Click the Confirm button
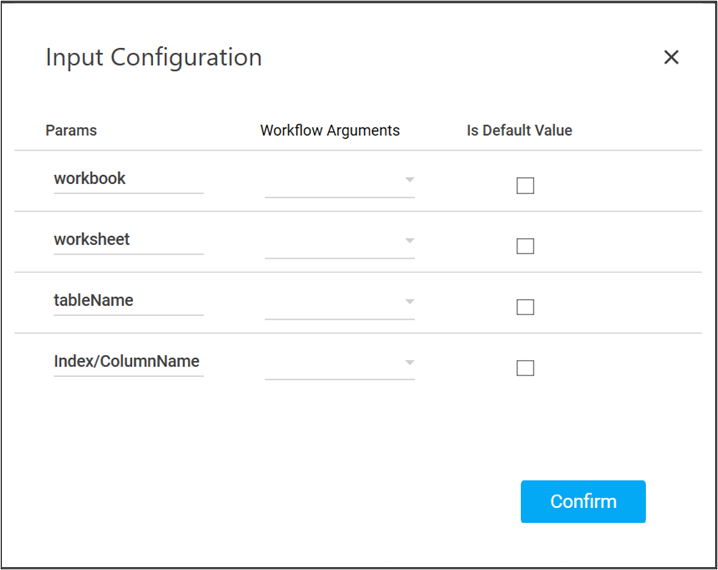 coord(583,502)
